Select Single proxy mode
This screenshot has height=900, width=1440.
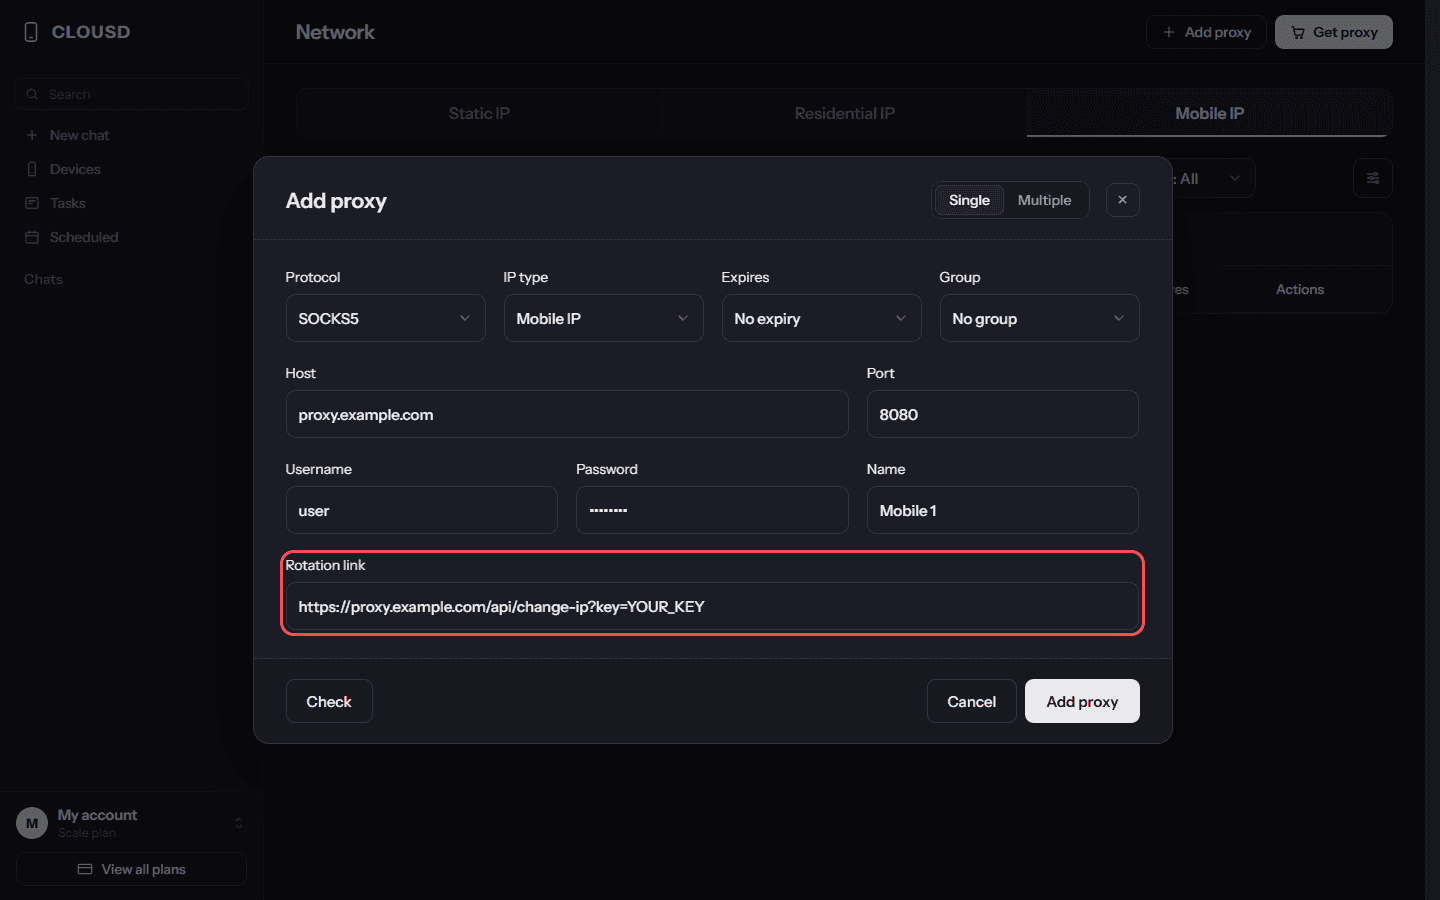[969, 200]
